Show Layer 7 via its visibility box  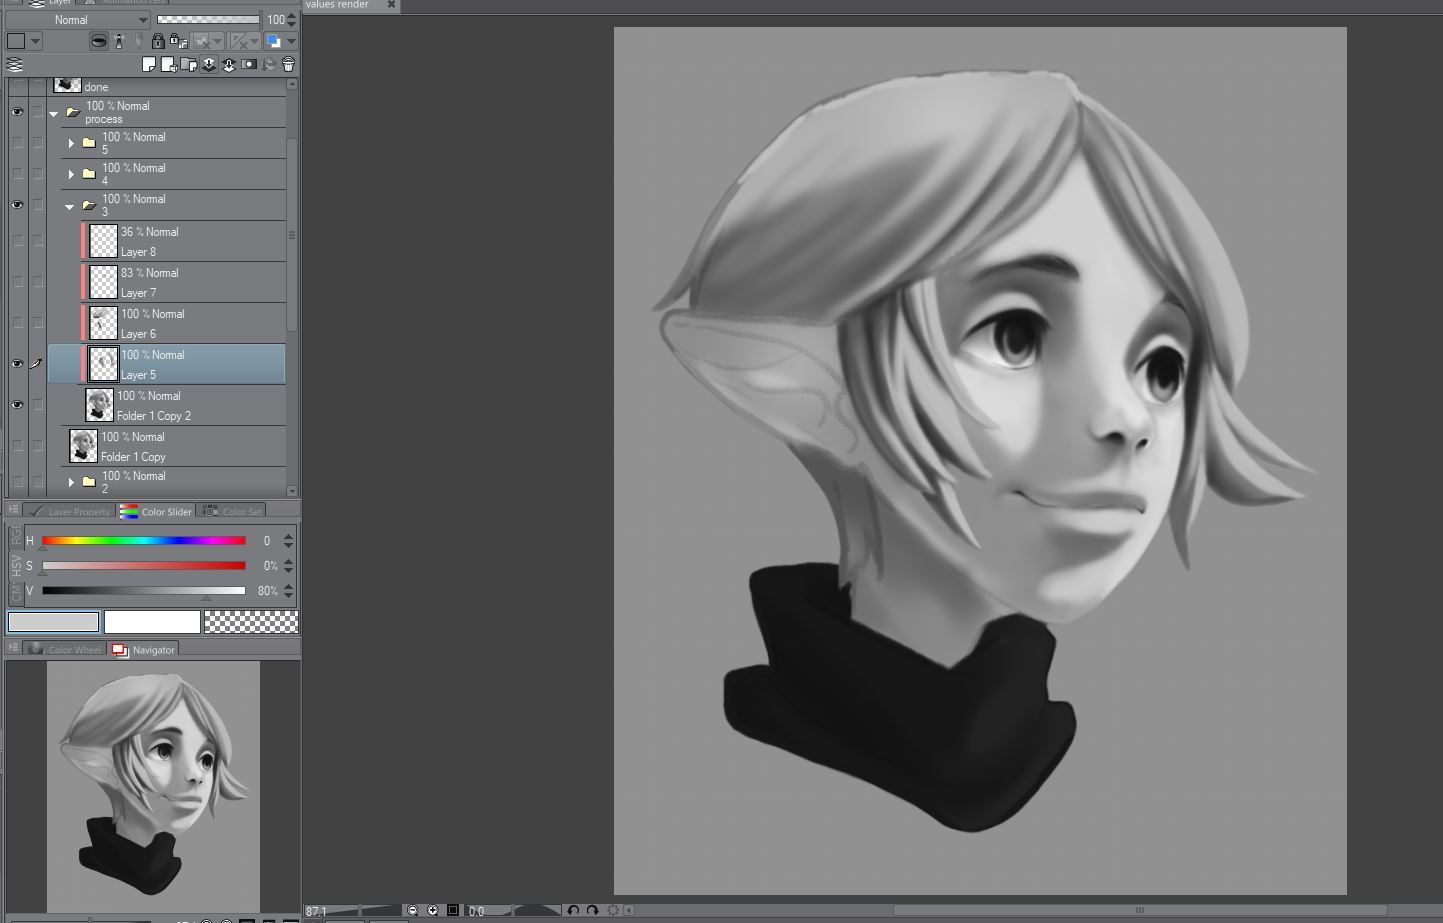17,282
